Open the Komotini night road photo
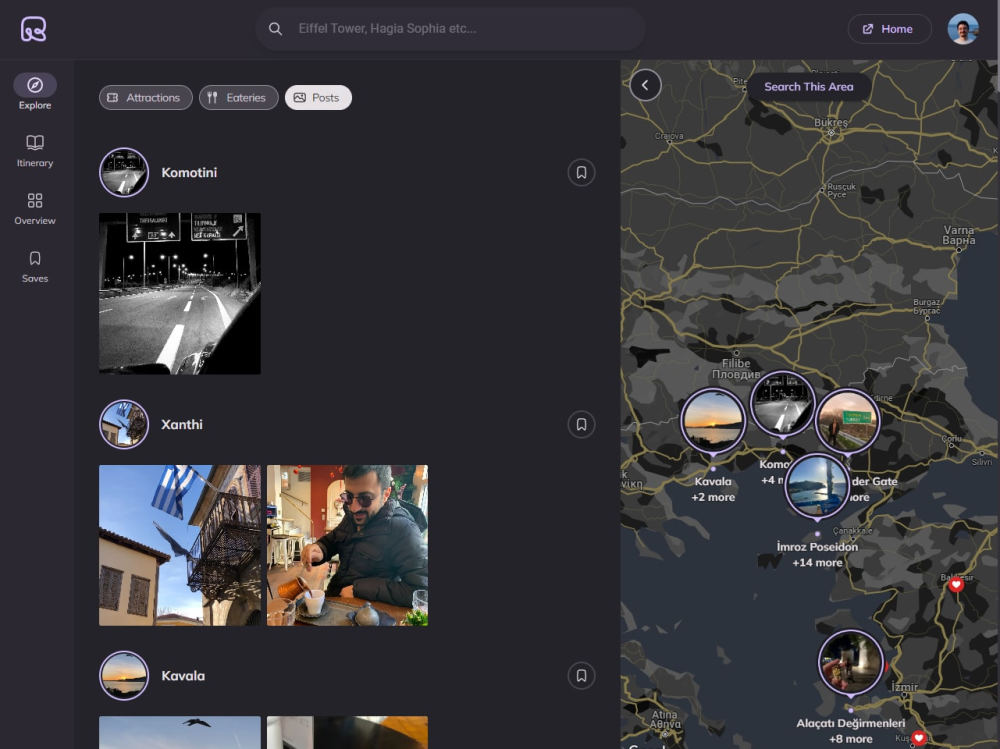 180,293
